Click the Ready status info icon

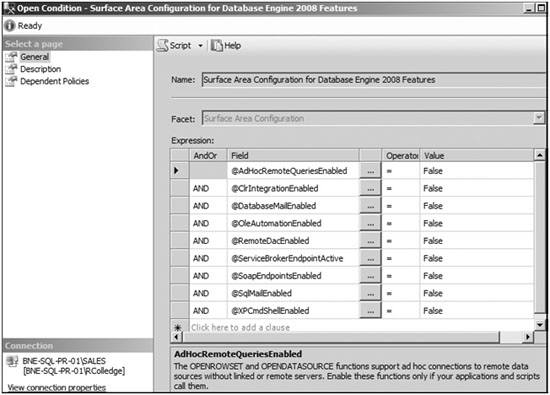9,26
